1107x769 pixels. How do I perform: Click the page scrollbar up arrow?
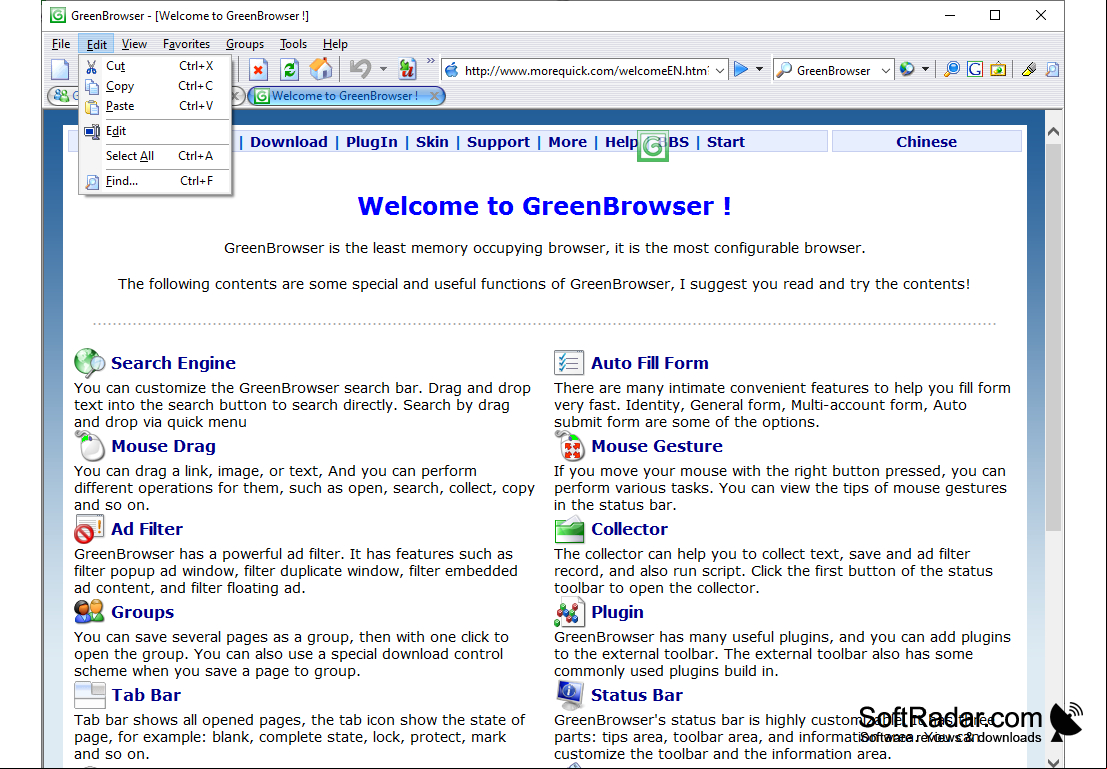[x=1053, y=131]
